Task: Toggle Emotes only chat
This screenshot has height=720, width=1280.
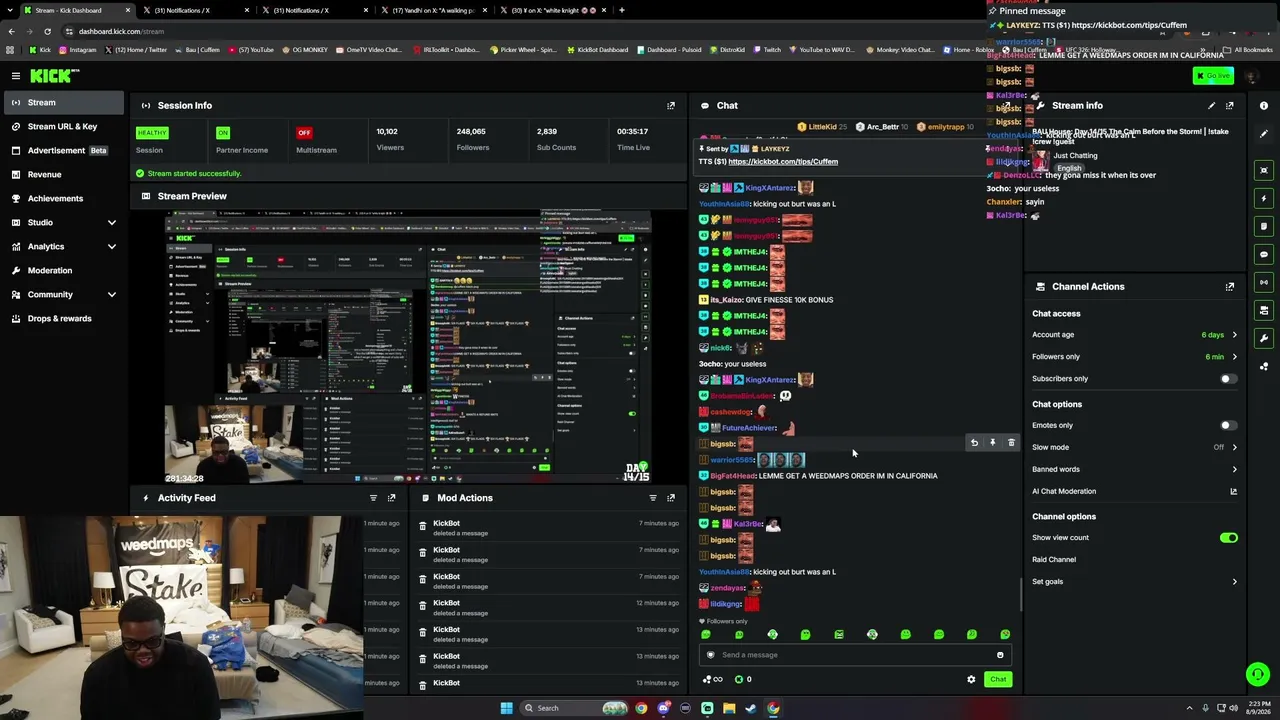Action: coord(1228,425)
